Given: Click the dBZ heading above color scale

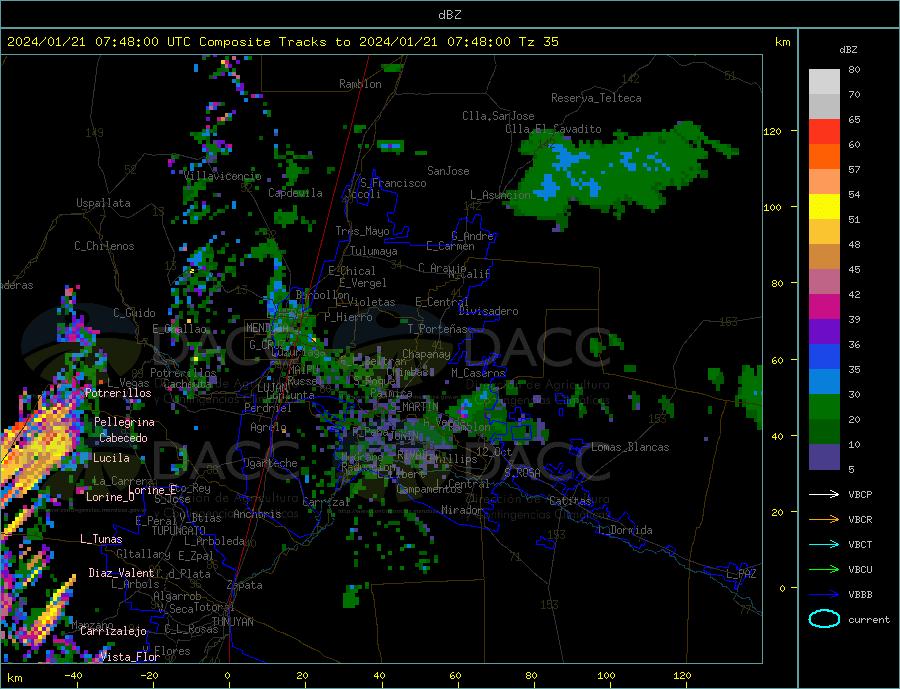Looking at the screenshot, I should [848, 50].
